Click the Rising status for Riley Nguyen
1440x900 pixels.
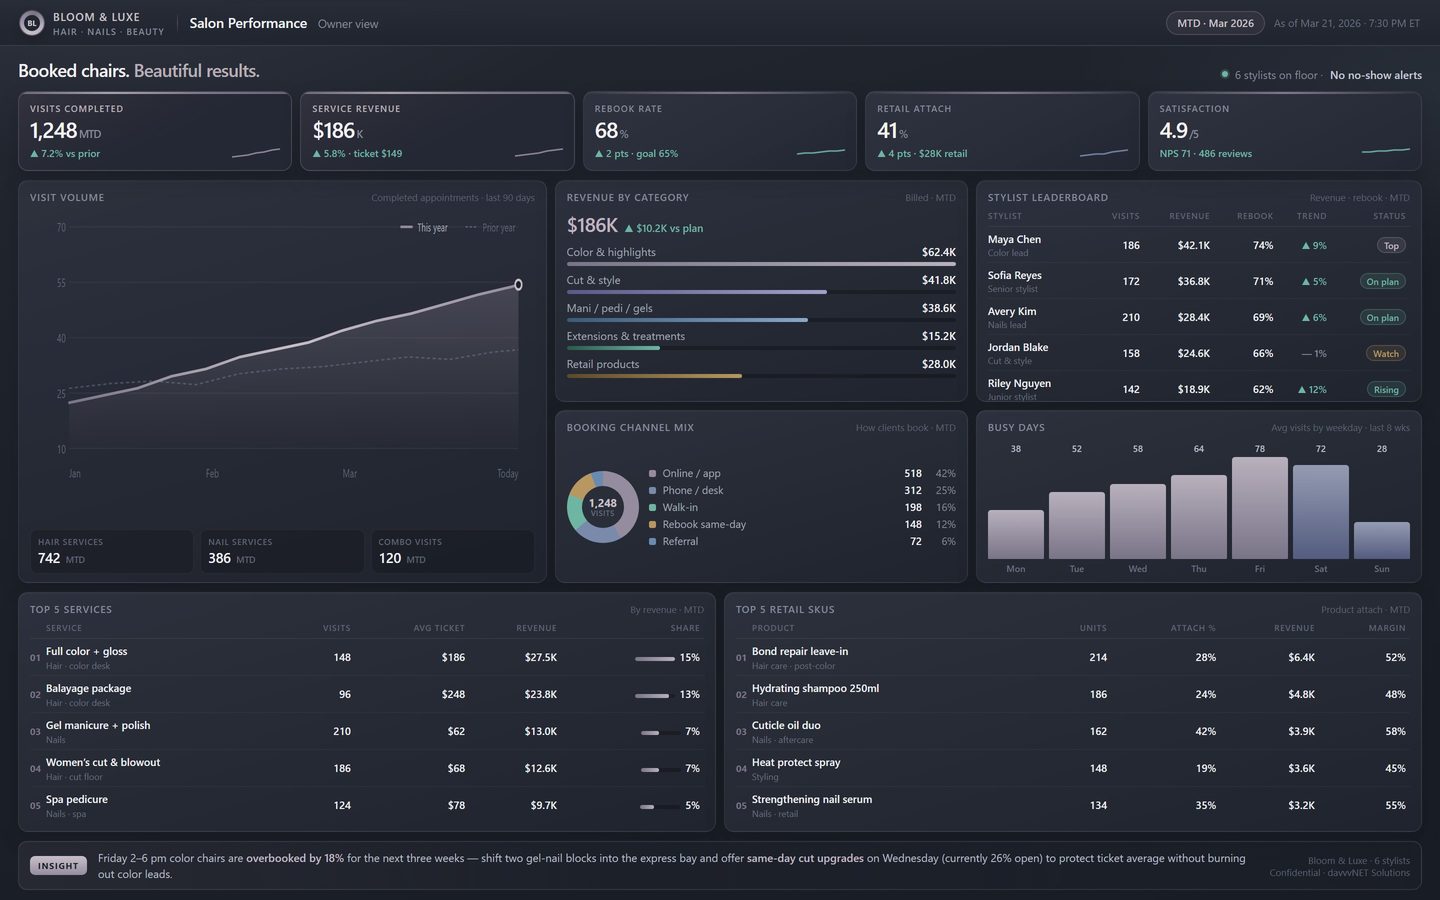pos(1386,390)
